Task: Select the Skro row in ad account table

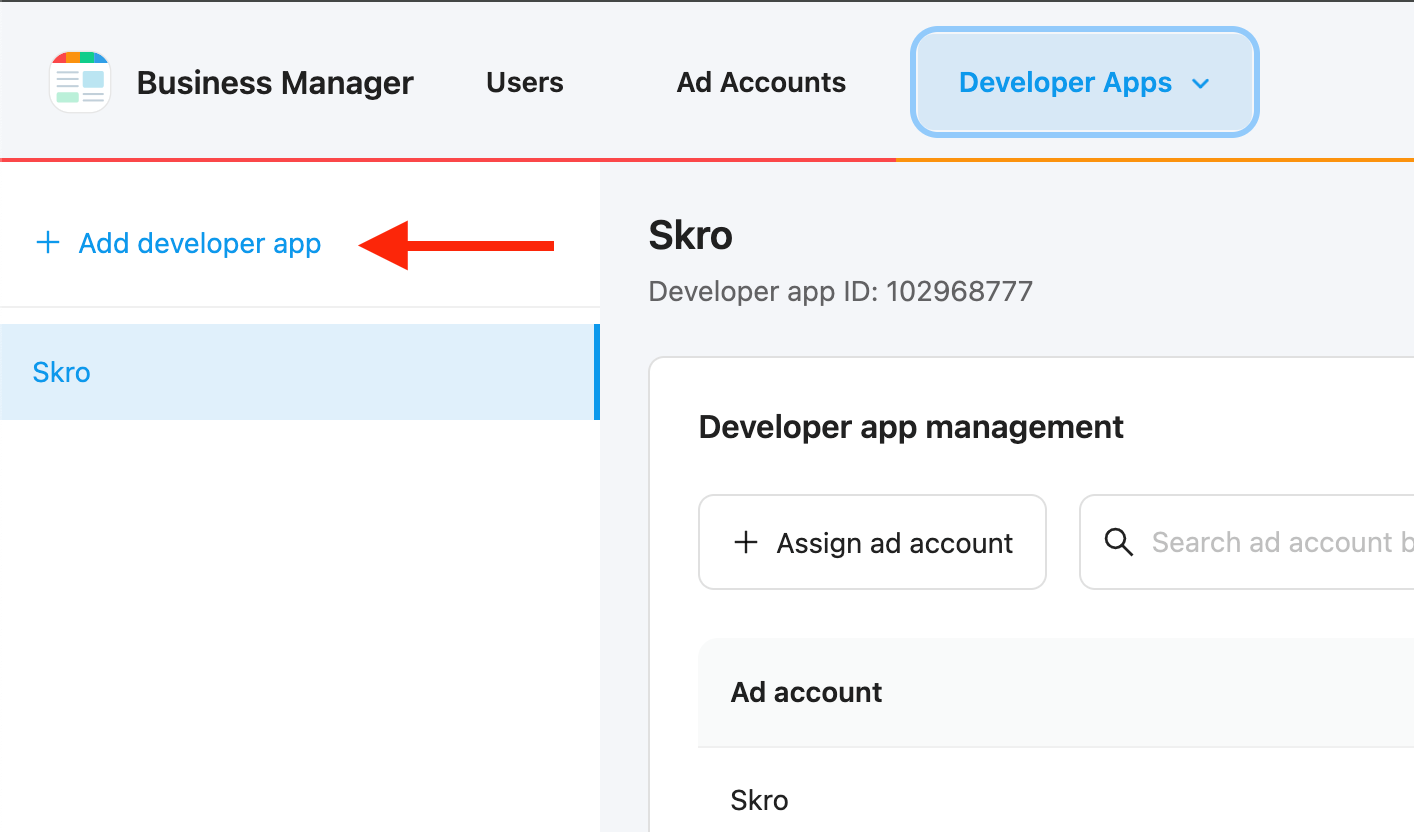Action: point(1056,800)
